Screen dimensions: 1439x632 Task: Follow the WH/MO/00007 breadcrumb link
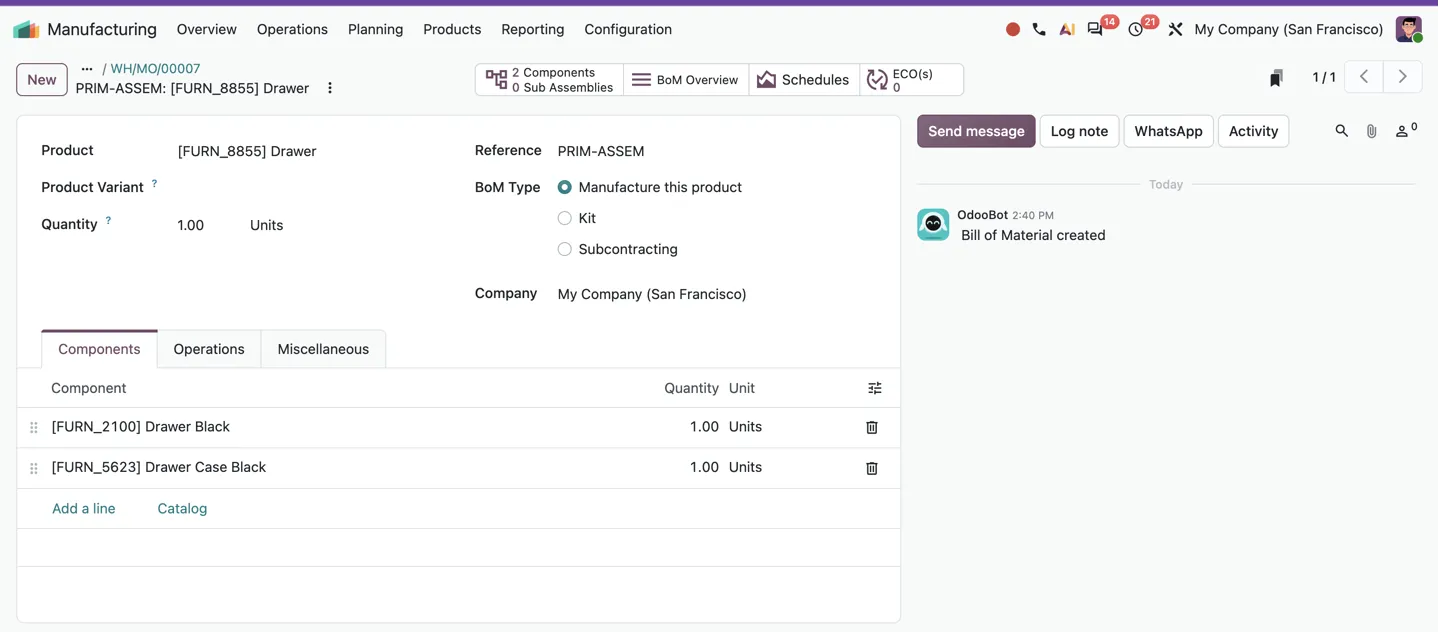click(x=155, y=69)
